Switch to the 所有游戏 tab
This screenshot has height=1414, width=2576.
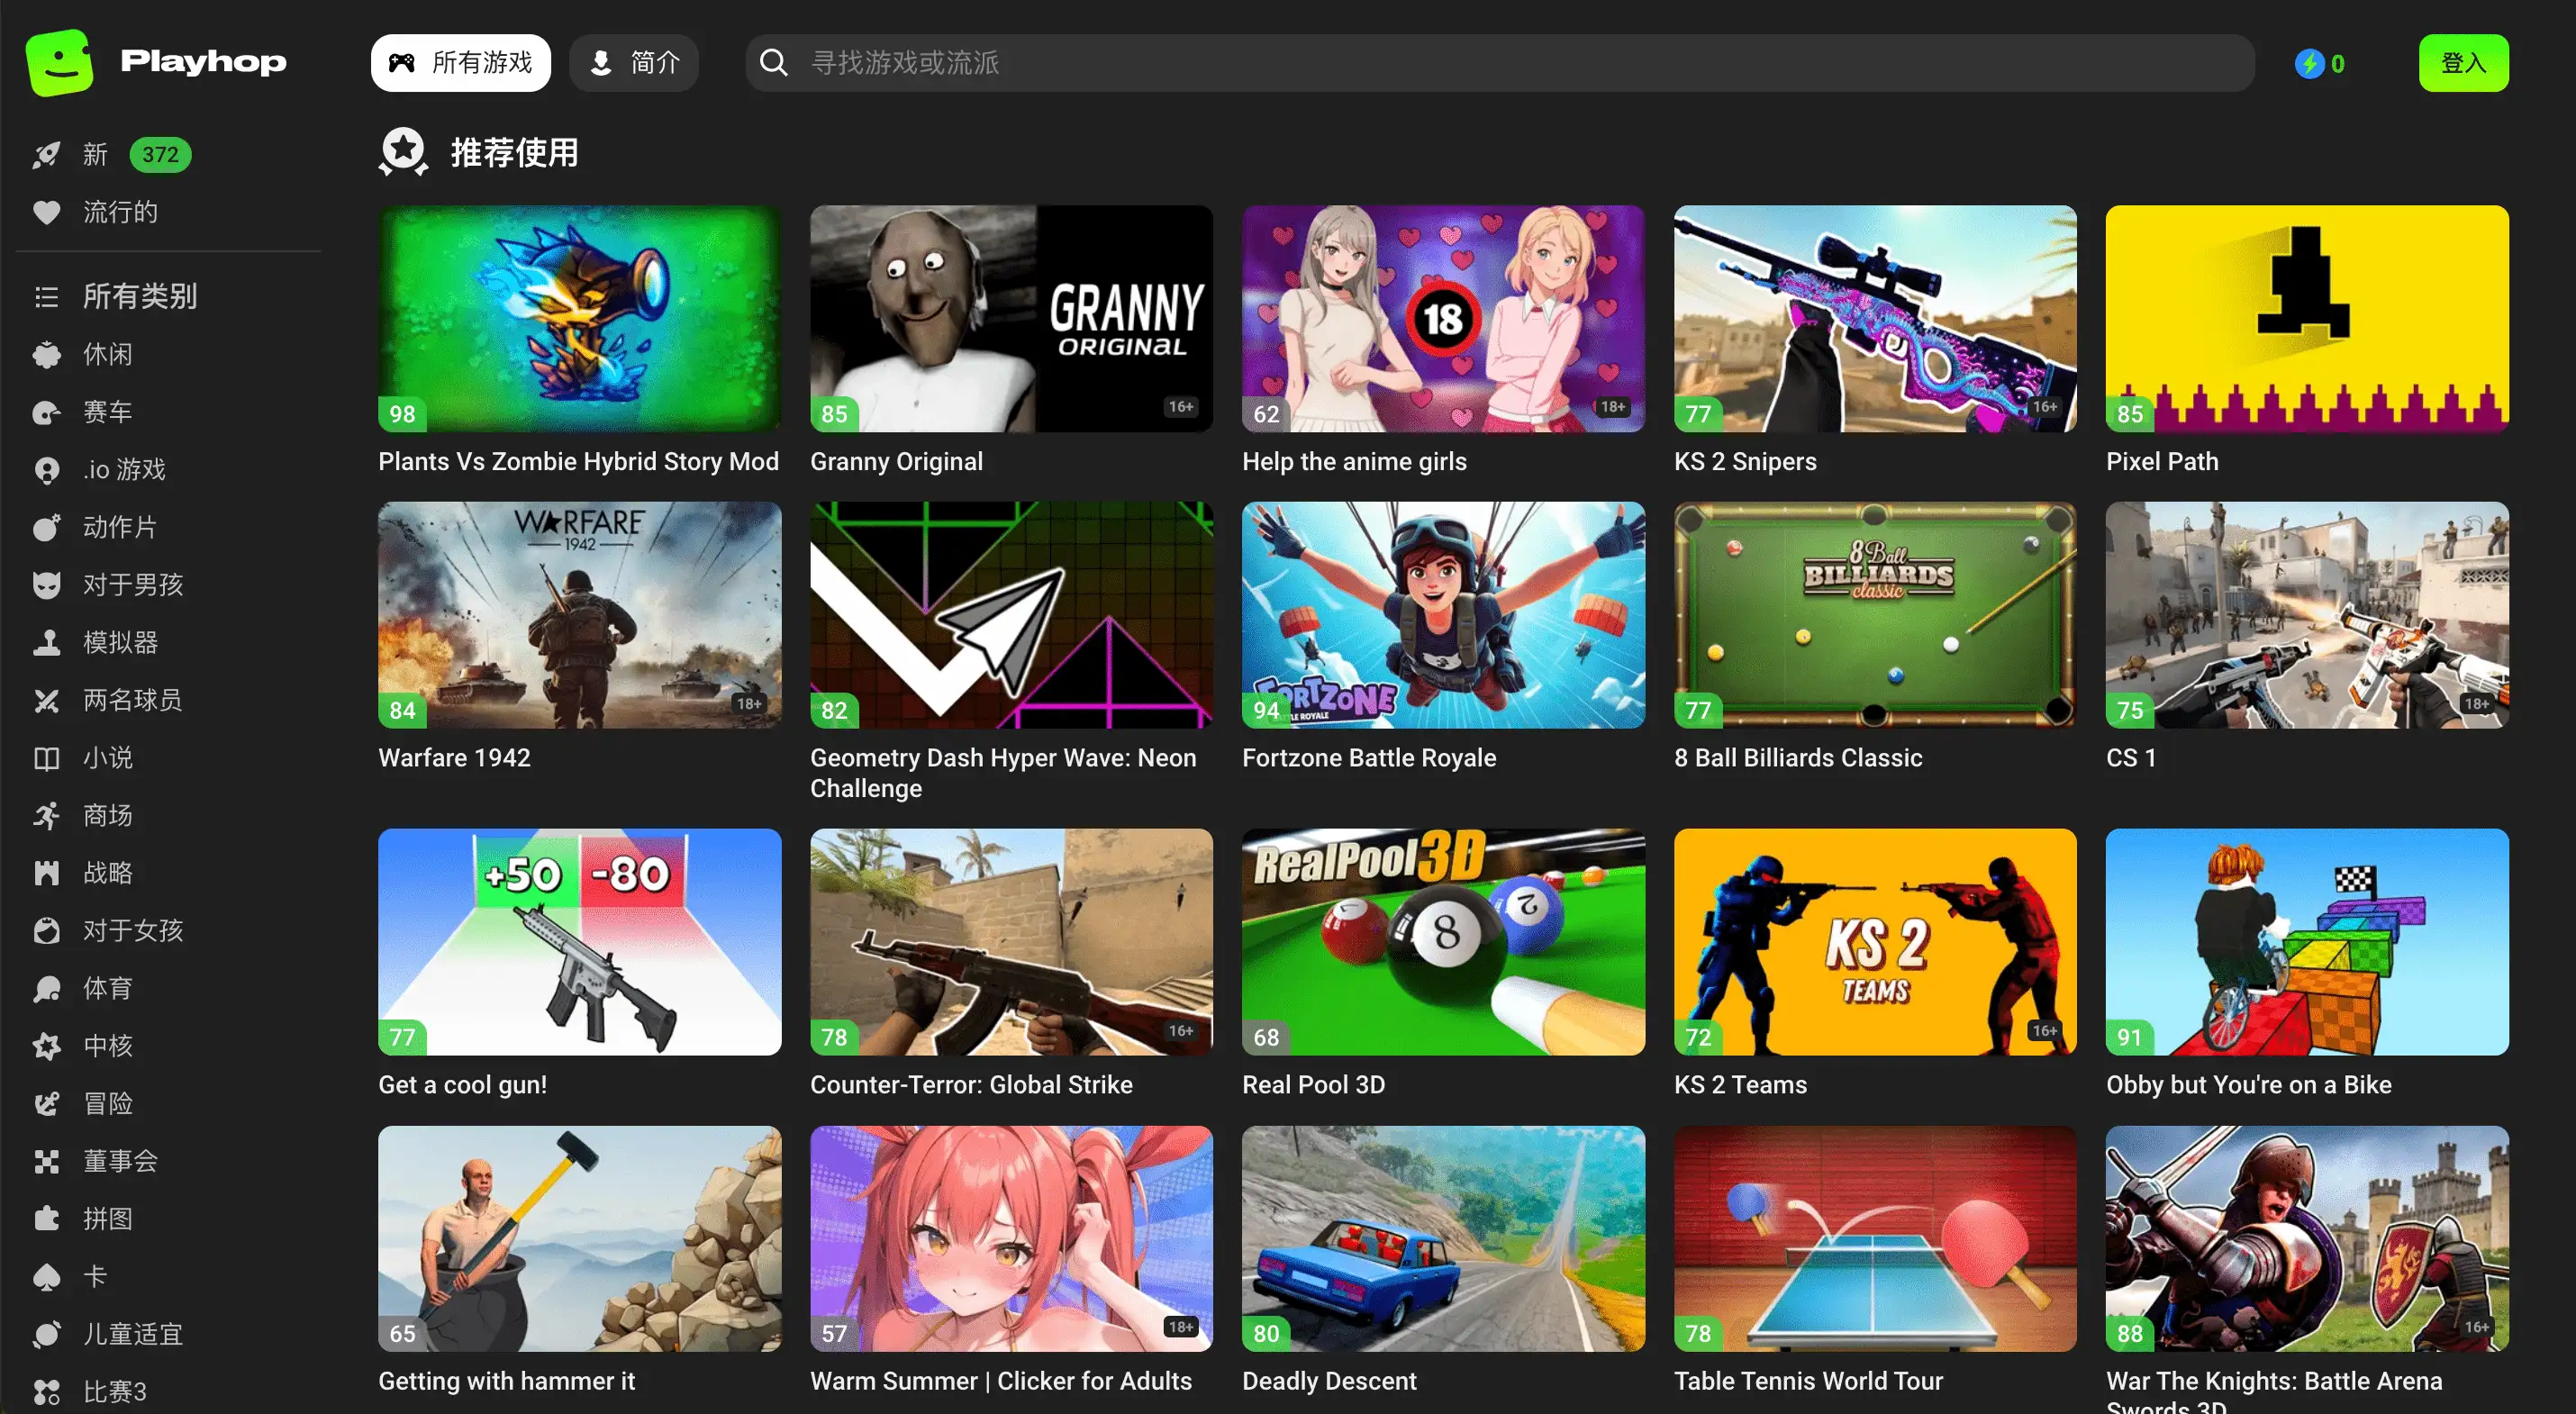pyautogui.click(x=460, y=63)
